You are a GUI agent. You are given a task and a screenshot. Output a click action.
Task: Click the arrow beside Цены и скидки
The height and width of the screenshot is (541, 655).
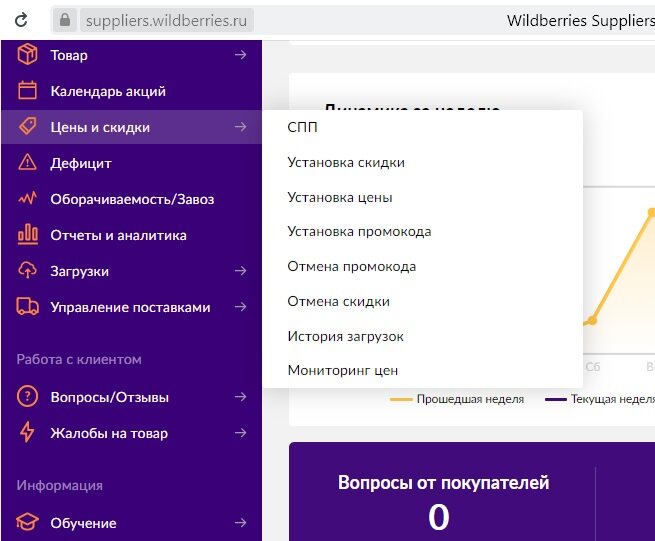(x=240, y=127)
